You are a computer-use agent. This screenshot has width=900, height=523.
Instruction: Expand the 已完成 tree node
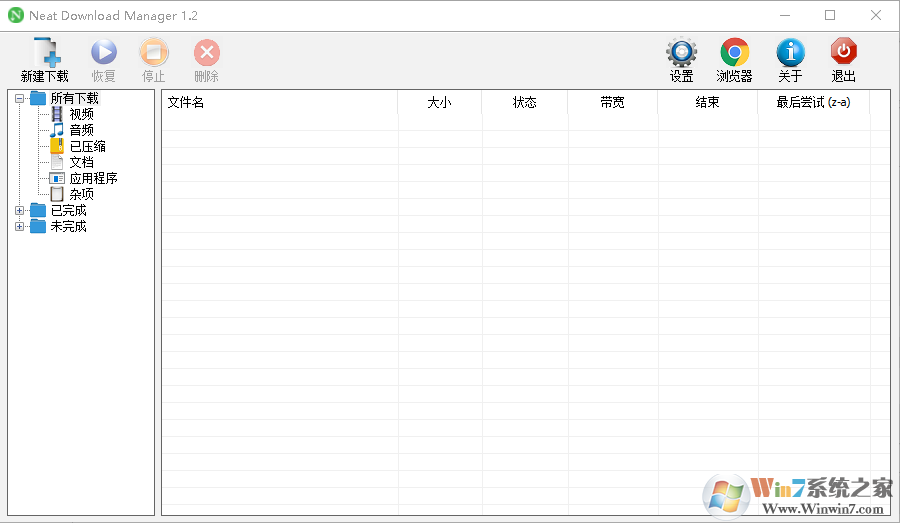pyautogui.click(x=19, y=210)
